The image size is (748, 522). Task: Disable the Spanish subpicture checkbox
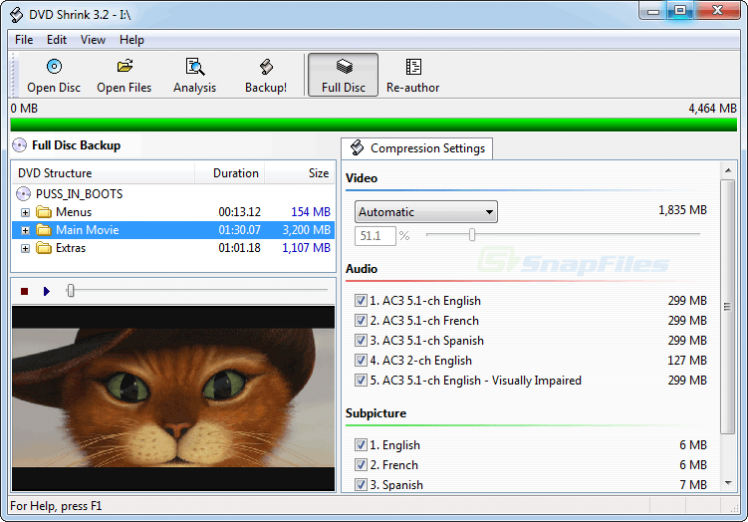[x=361, y=485]
